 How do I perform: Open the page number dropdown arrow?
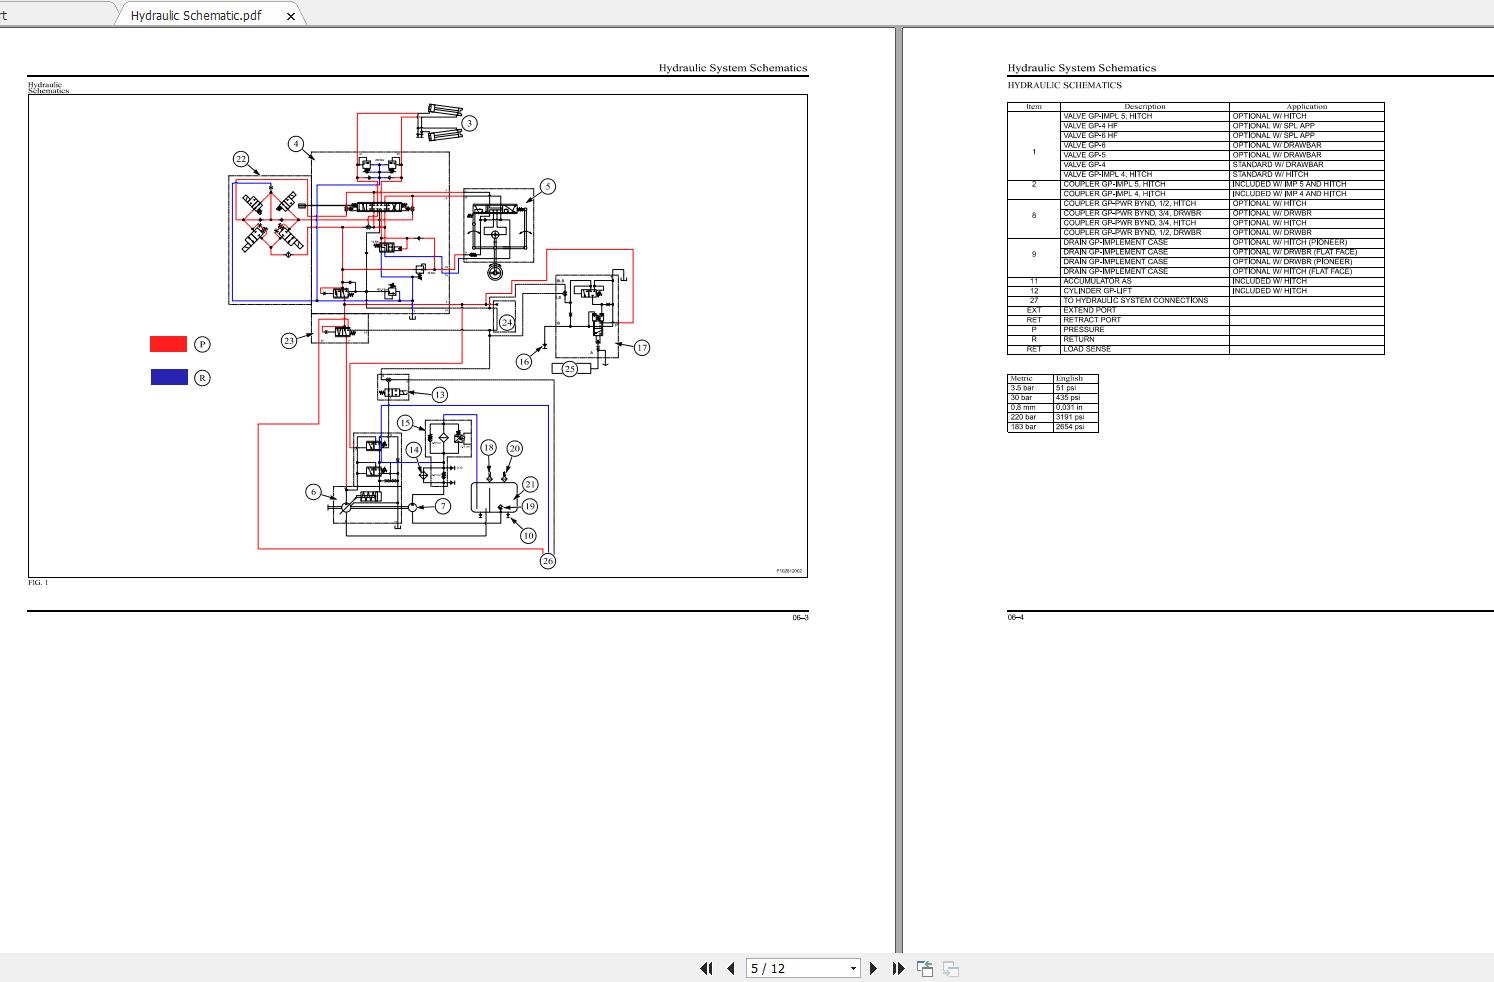(853, 968)
